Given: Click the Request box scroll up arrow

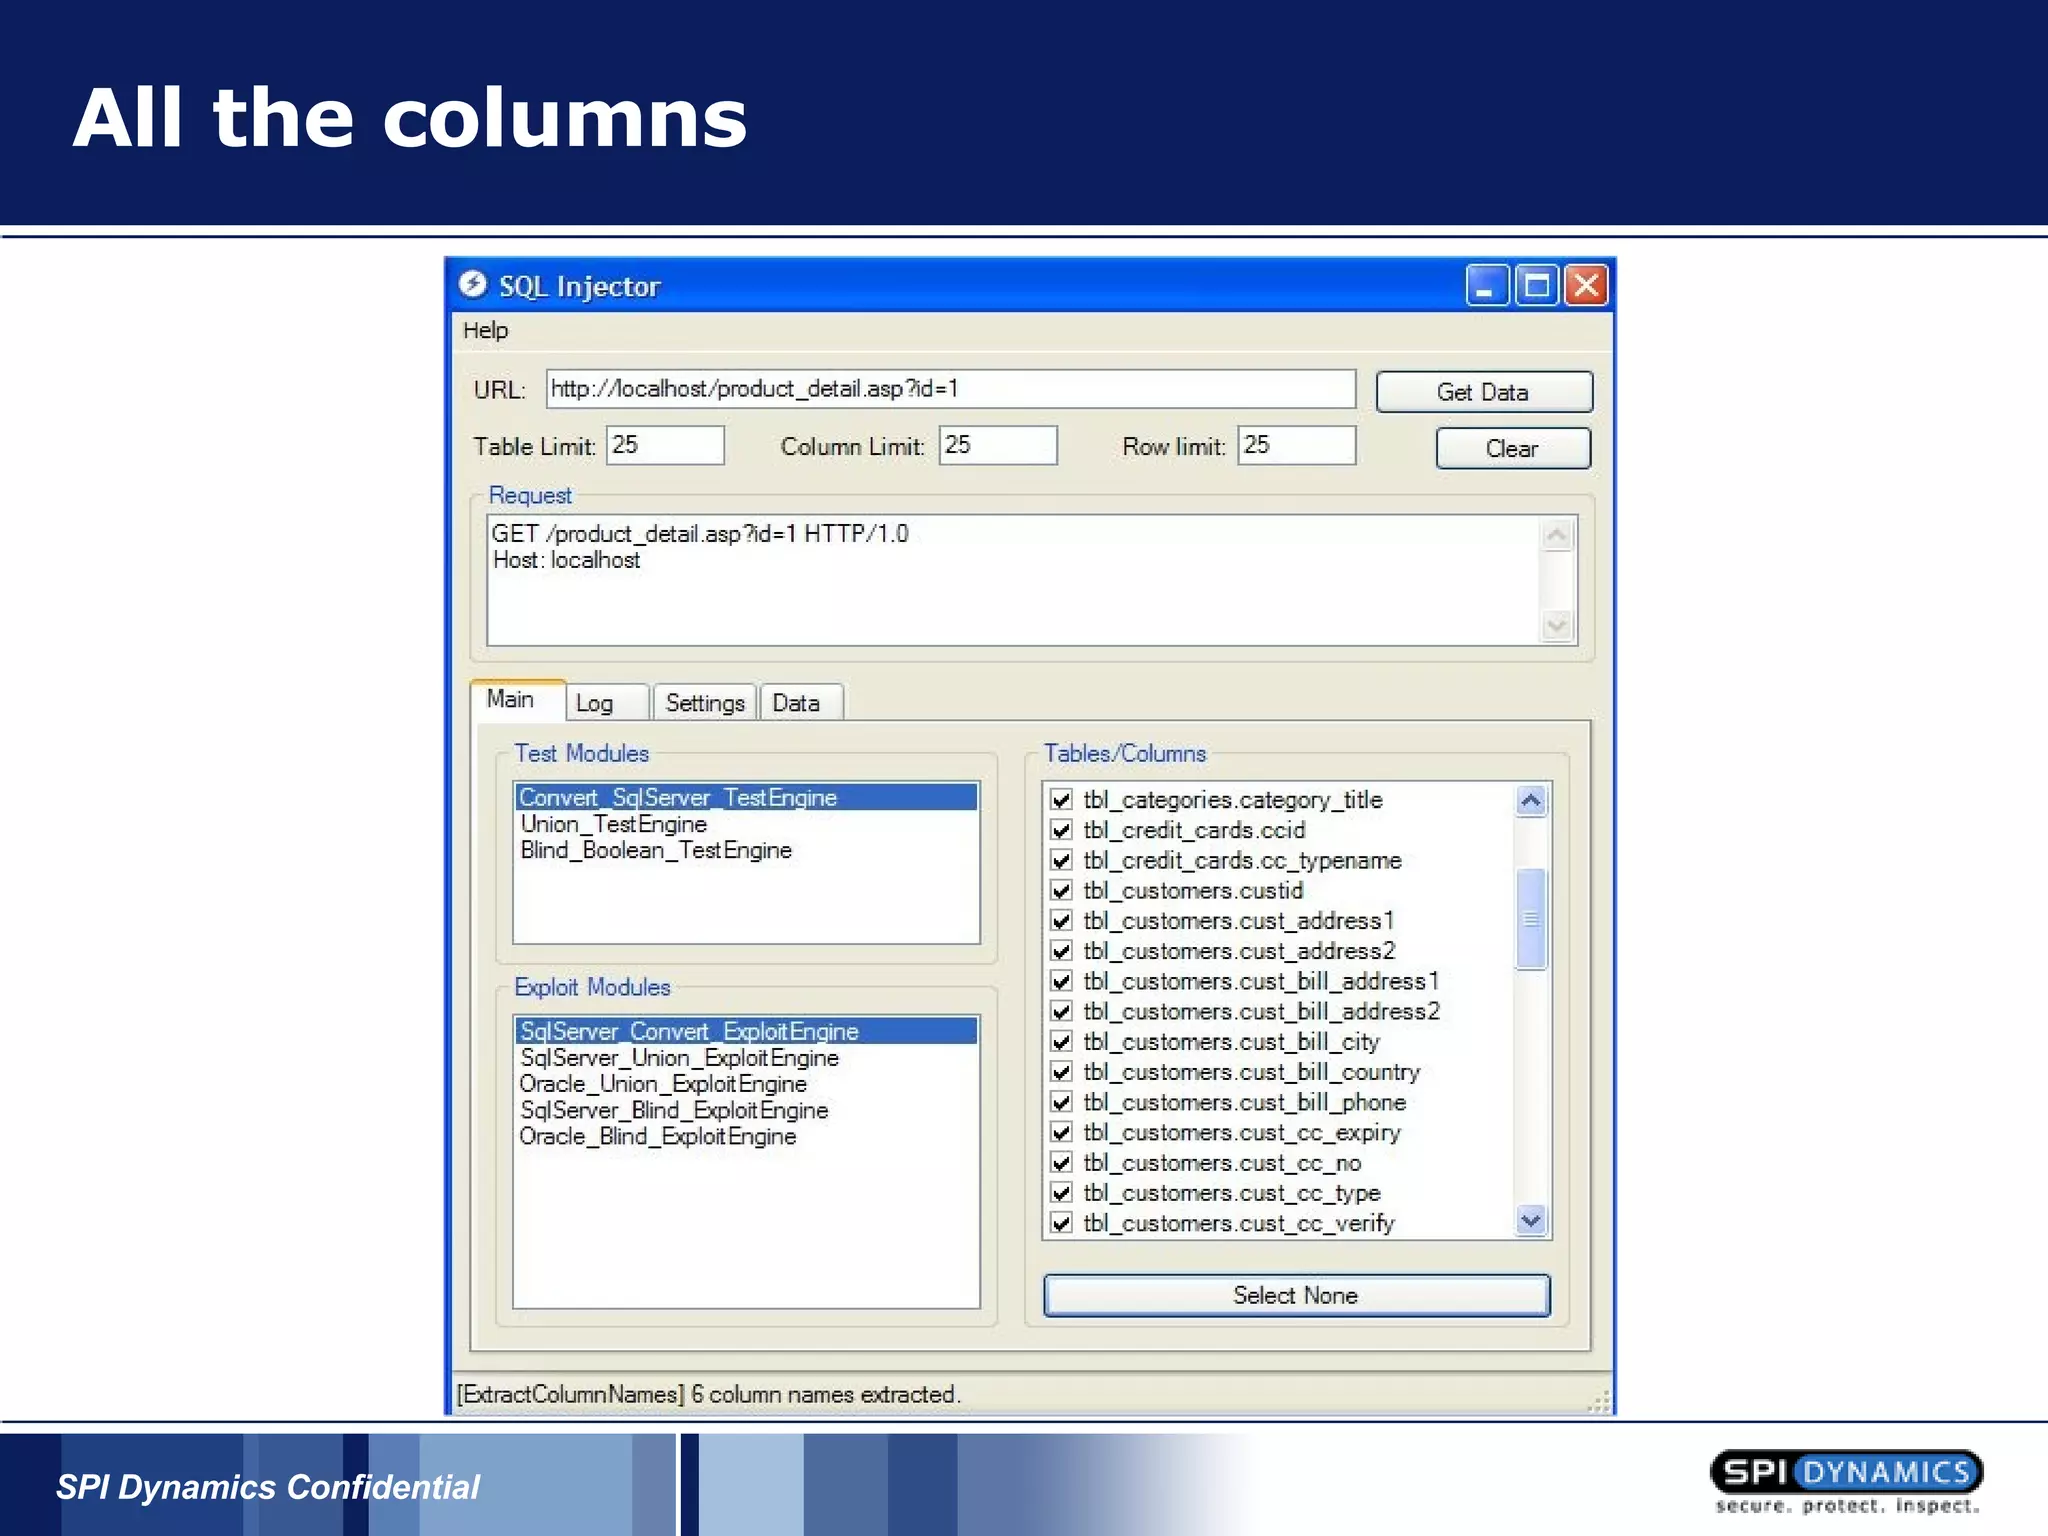Looking at the screenshot, I should 1557,536.
